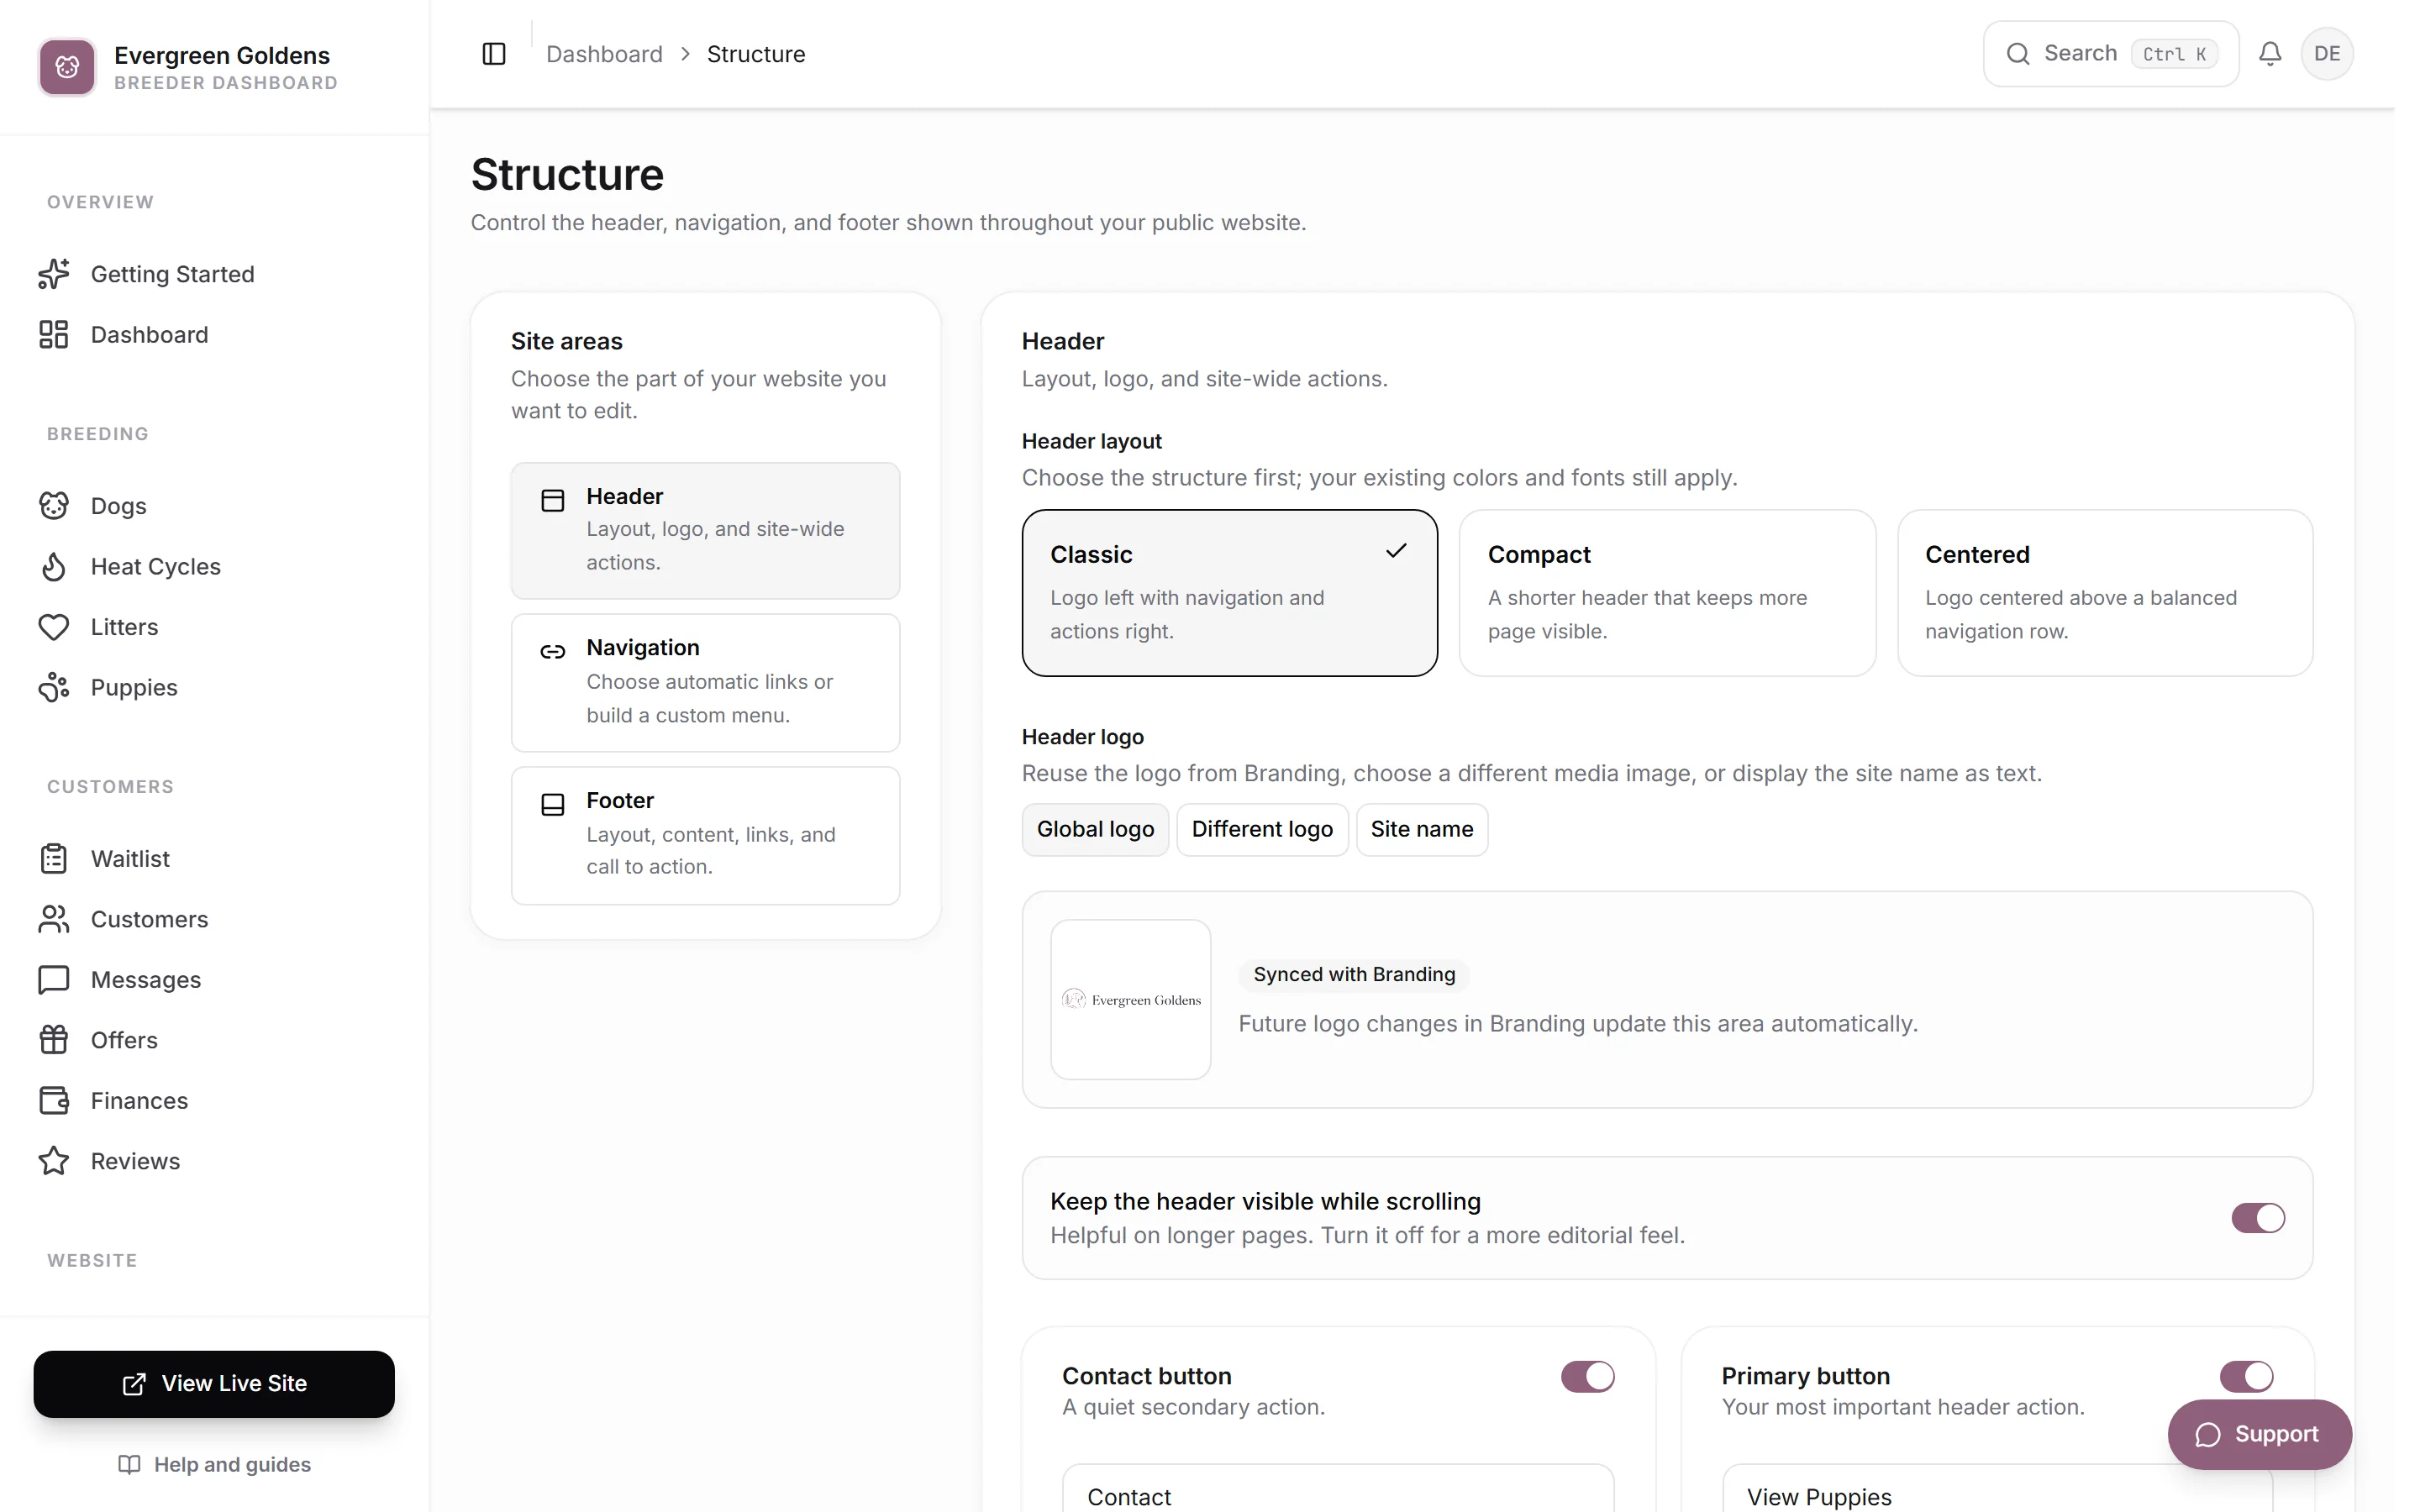Click the WEBSITE section heading
The width and height of the screenshot is (2420, 1512).
pyautogui.click(x=92, y=1261)
